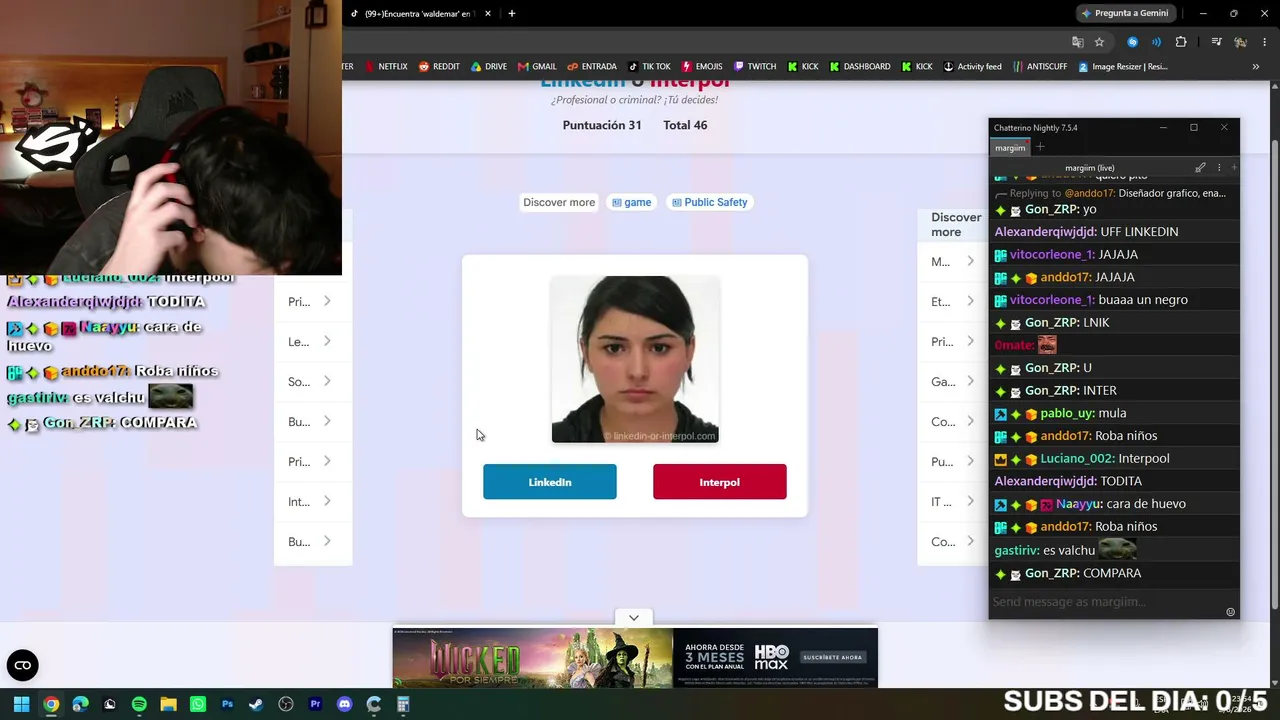
Task: Open the emote picker in Chatterino
Action: pos(1231,612)
